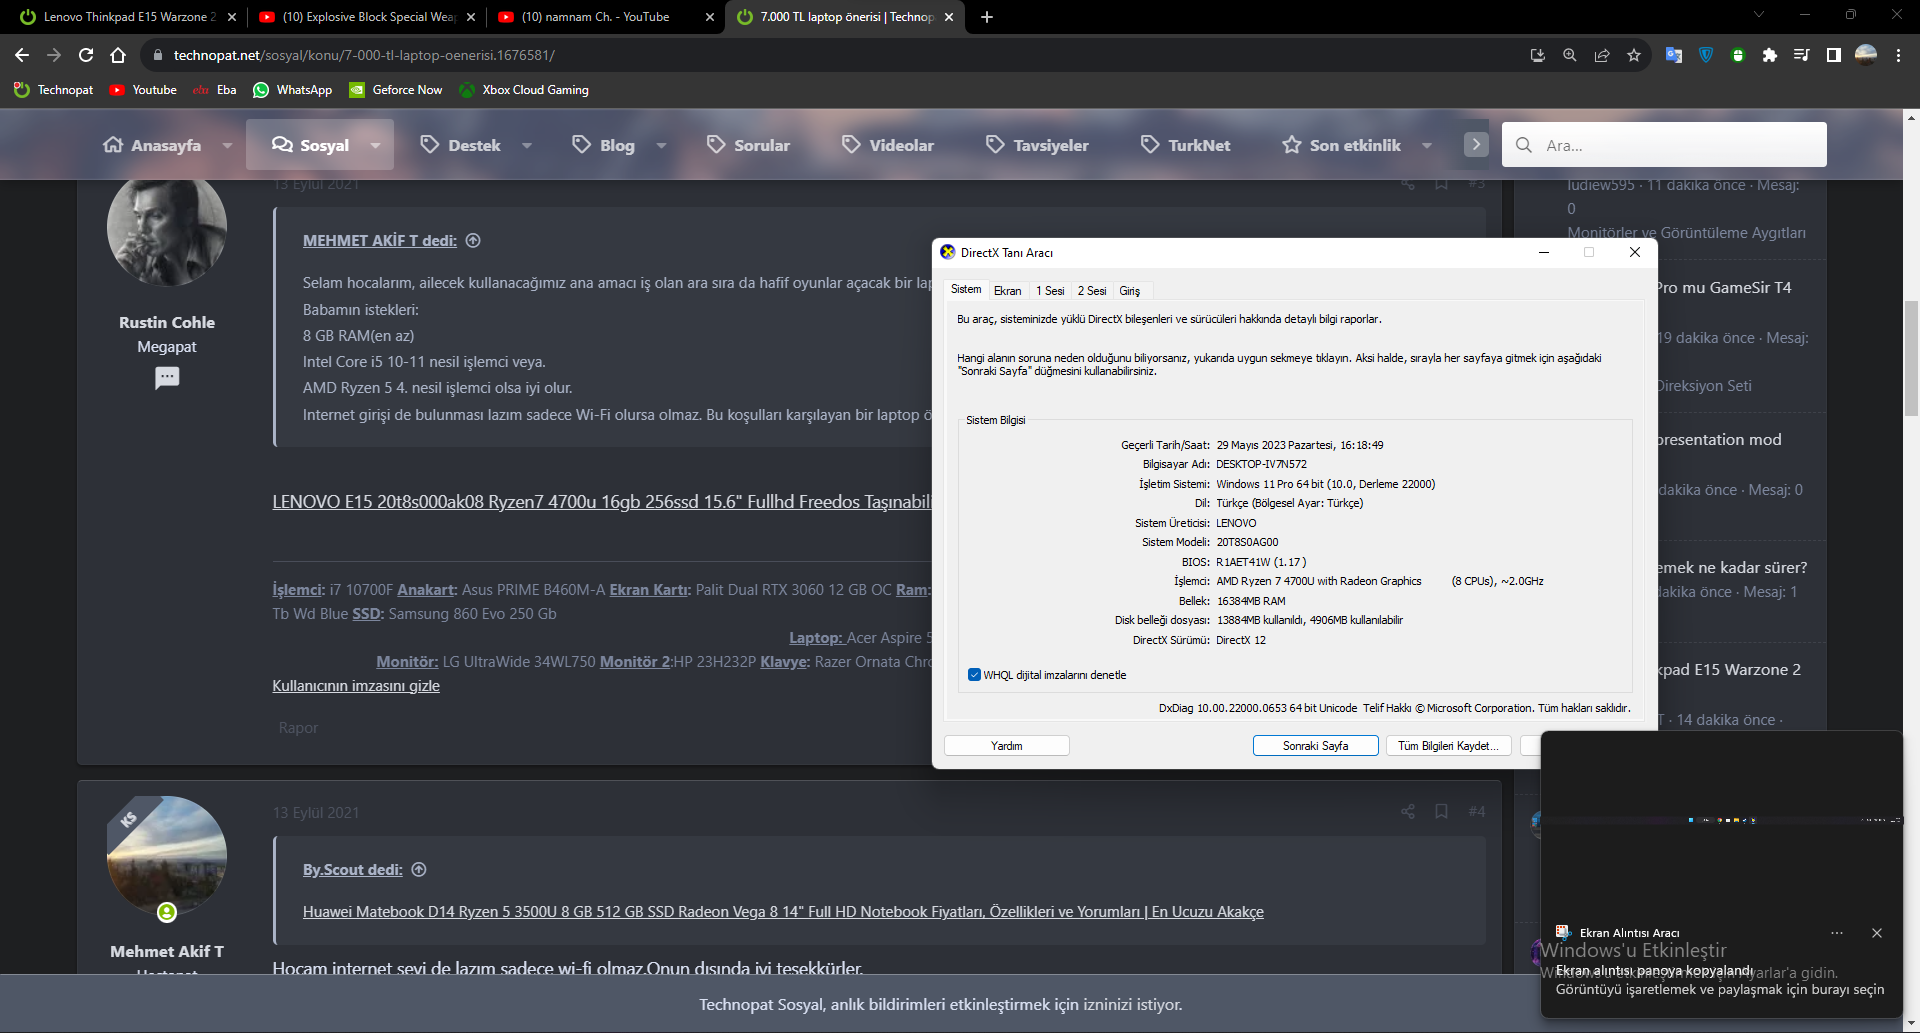Click the AMD Ryzen 7 4700U processor text

(1318, 581)
